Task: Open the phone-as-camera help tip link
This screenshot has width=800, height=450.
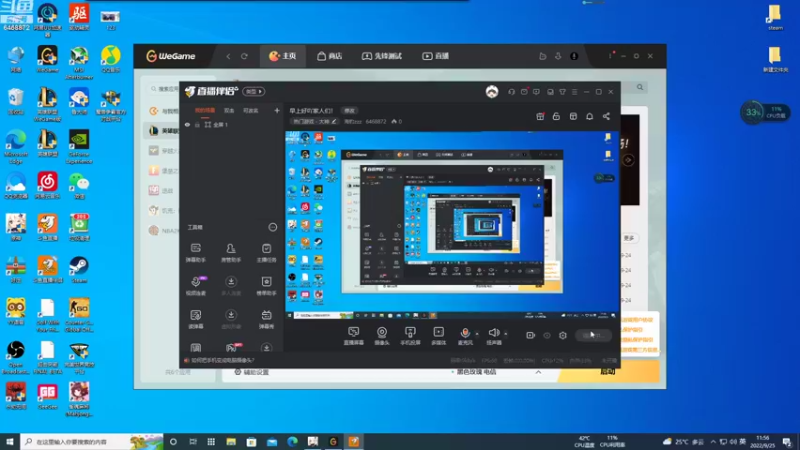Action: tap(222, 360)
